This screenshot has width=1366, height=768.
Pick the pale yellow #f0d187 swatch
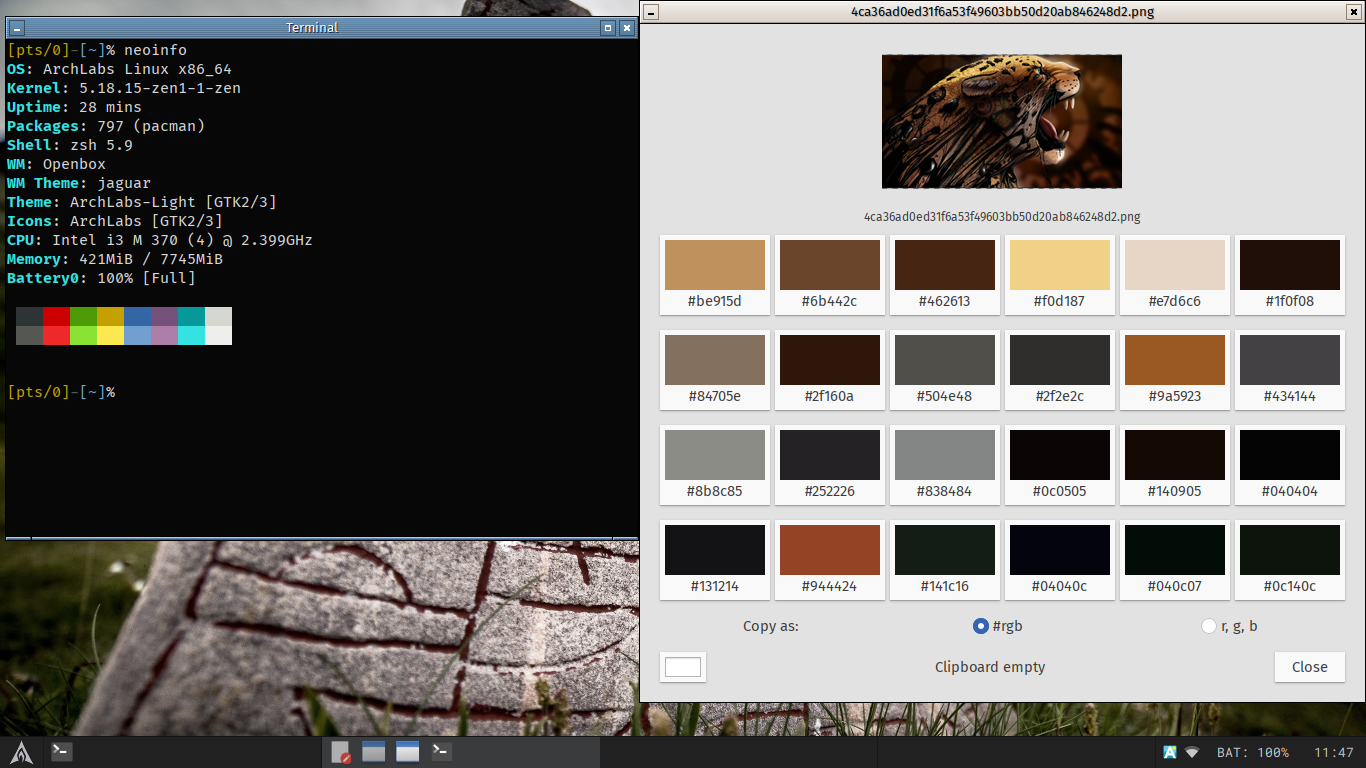(x=1060, y=275)
